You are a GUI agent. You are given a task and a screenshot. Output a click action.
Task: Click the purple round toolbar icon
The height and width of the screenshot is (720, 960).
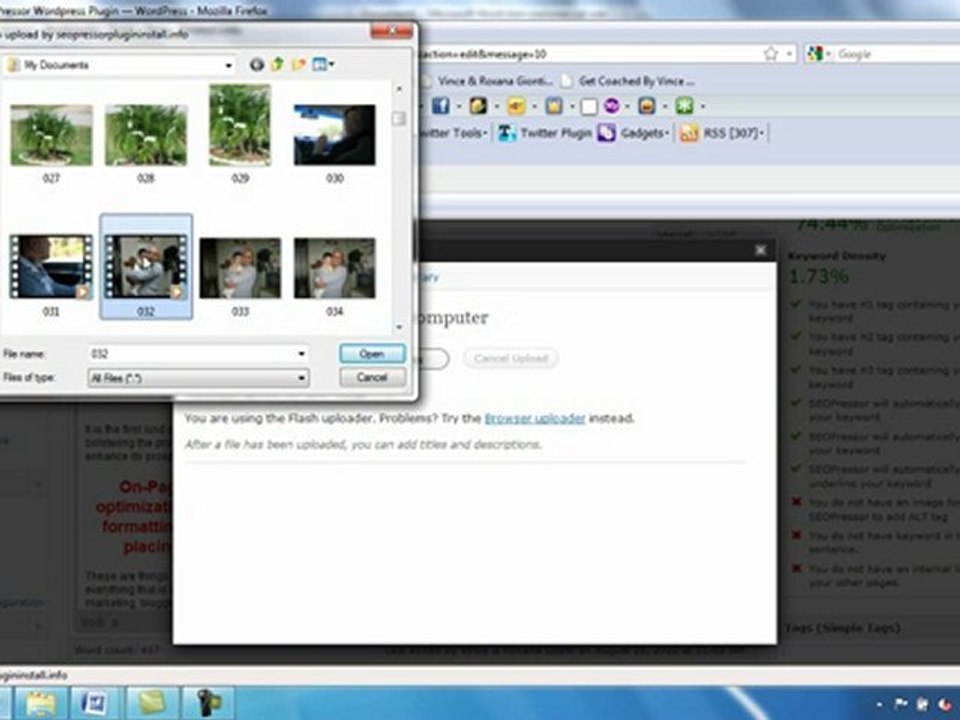click(612, 106)
